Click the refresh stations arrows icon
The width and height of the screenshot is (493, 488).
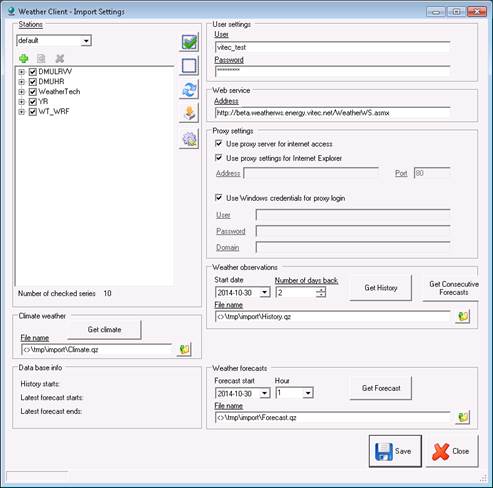point(189,89)
